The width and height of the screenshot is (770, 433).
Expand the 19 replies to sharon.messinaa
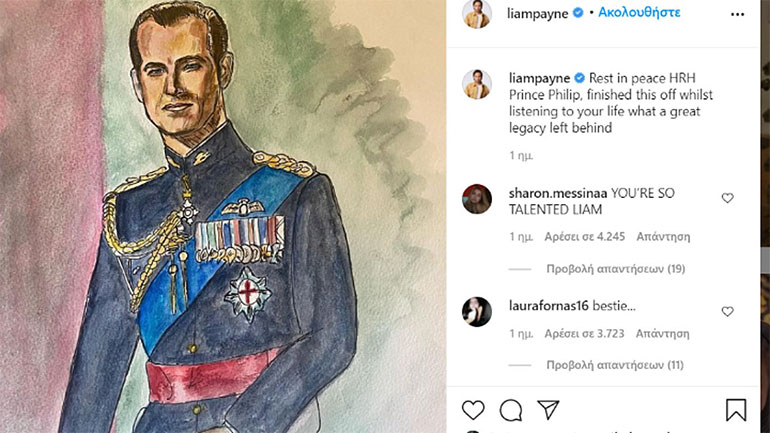point(615,269)
